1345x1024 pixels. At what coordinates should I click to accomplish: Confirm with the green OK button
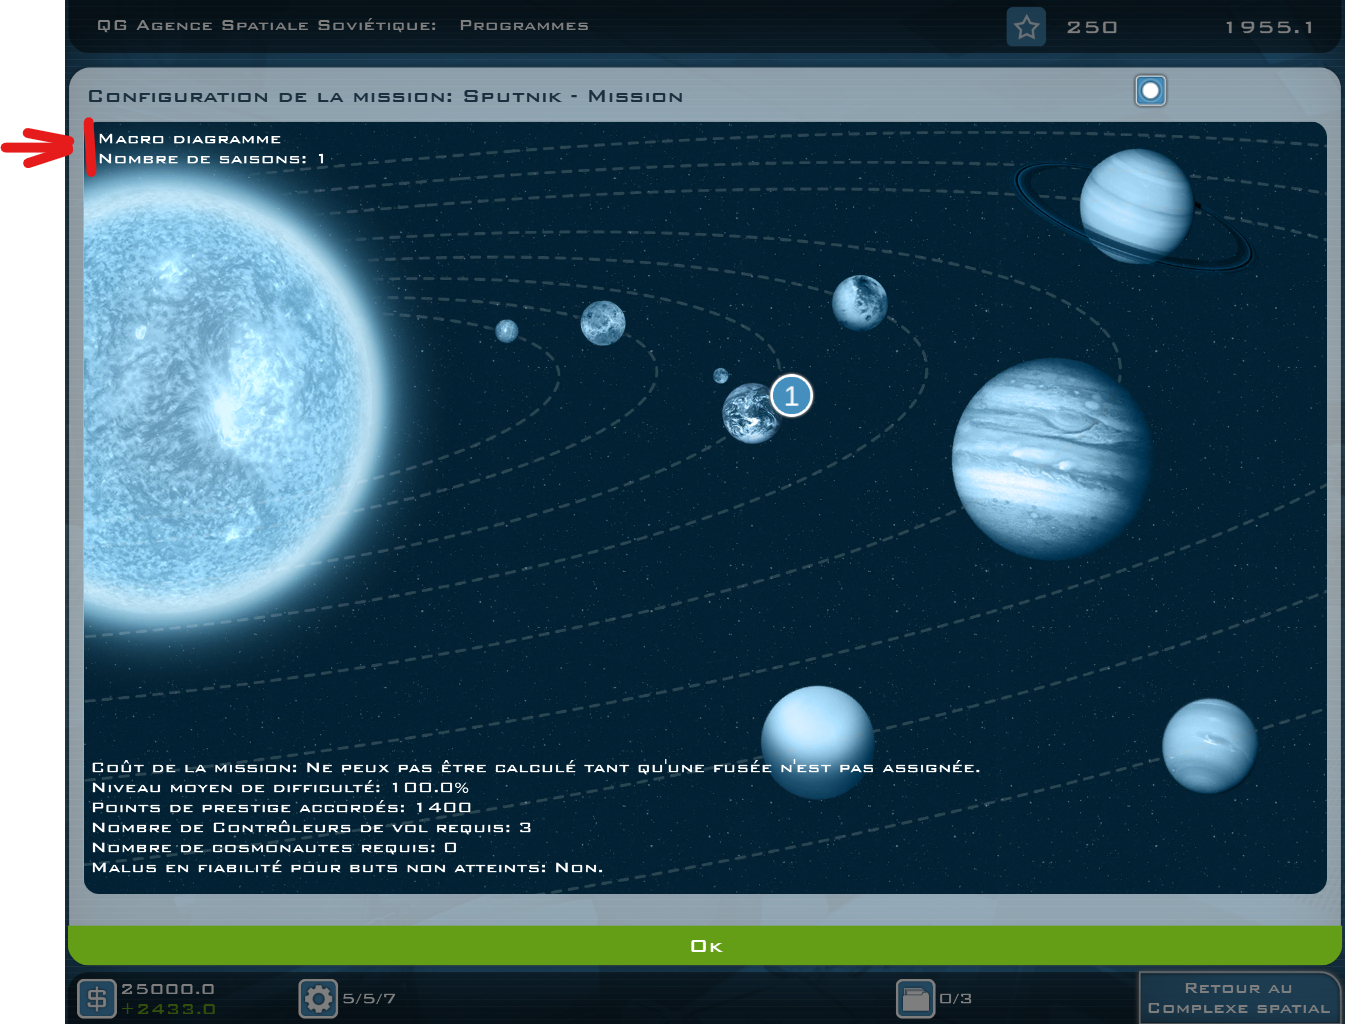(x=705, y=946)
